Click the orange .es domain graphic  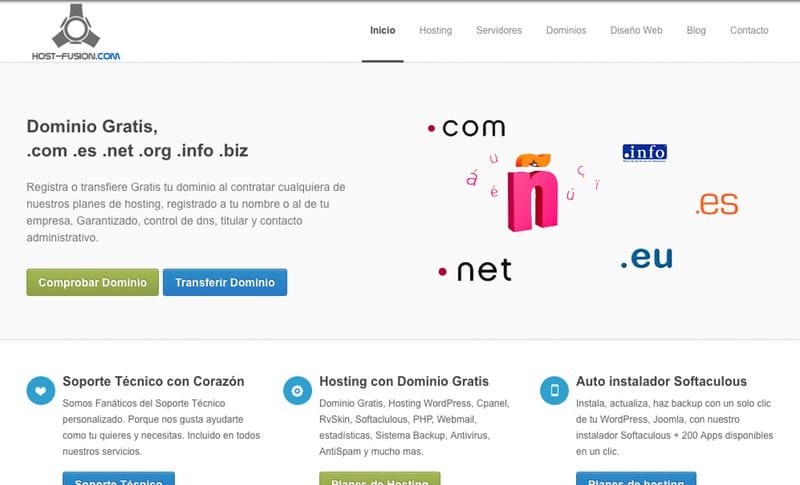(716, 204)
